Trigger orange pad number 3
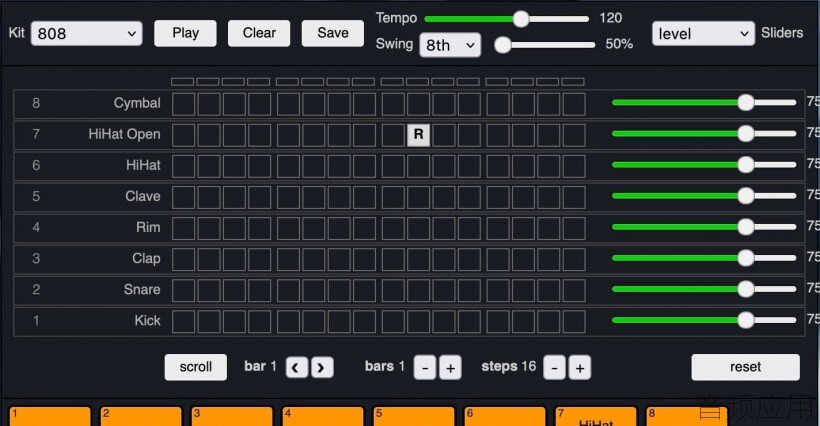 (x=232, y=416)
